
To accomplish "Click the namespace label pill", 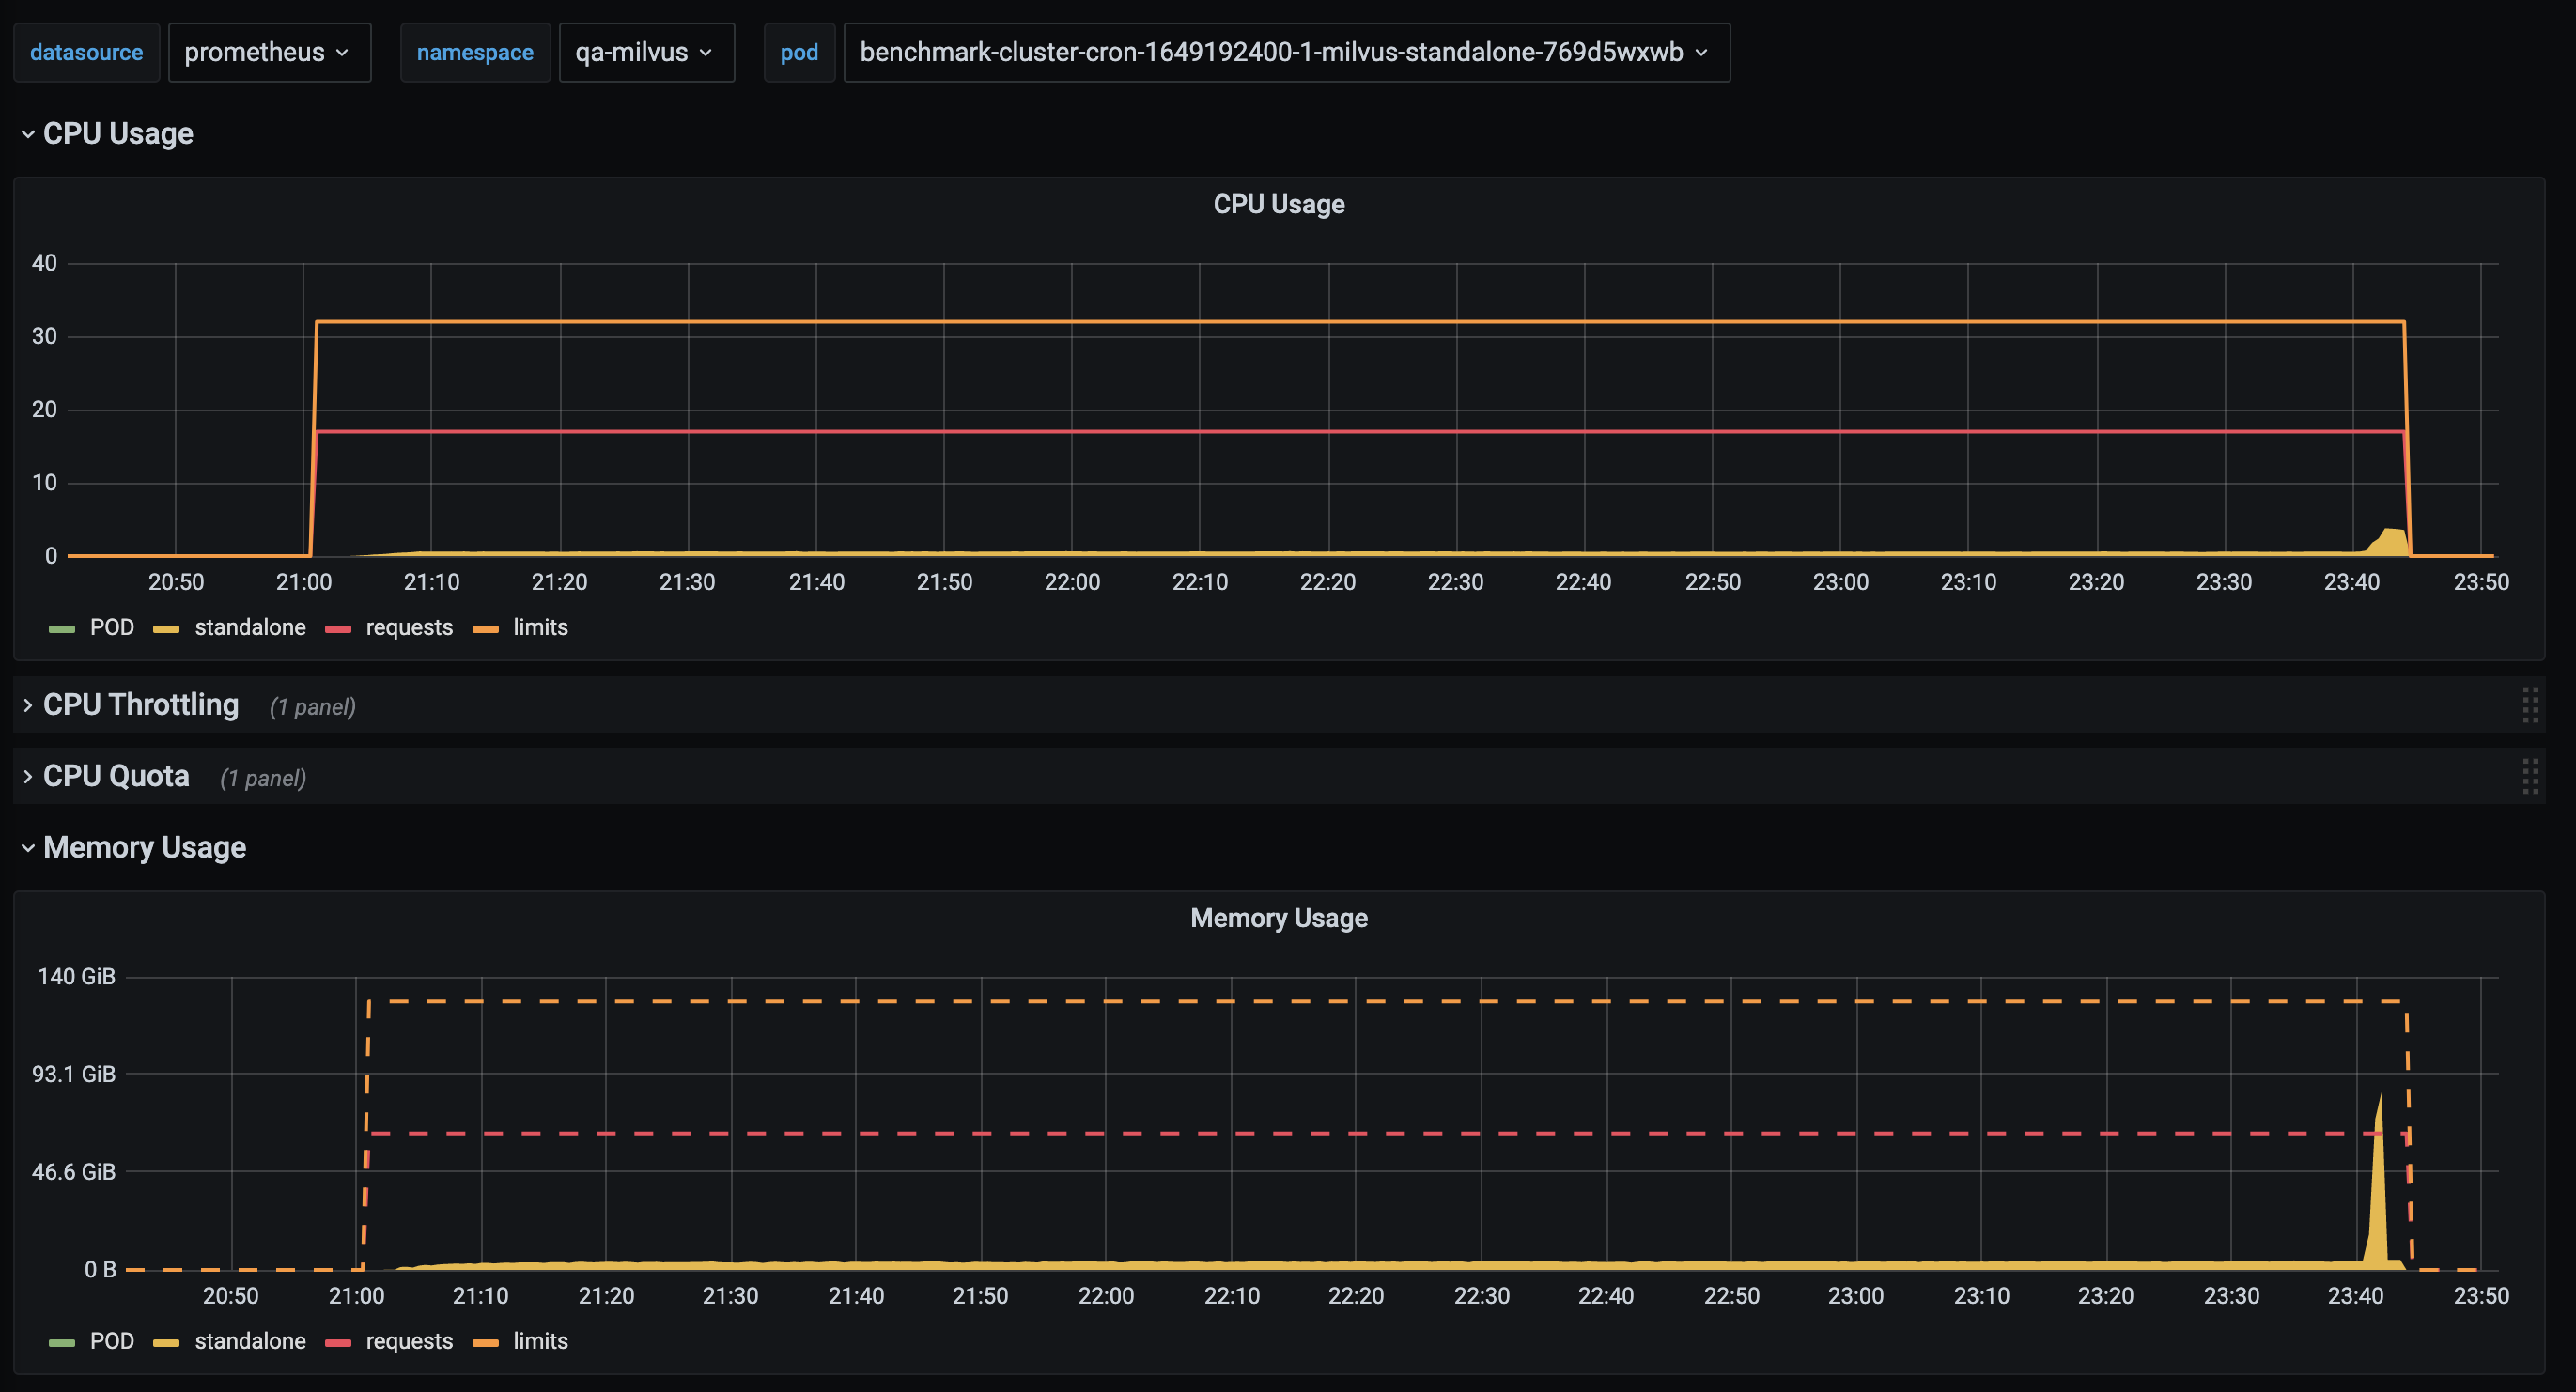I will click(x=475, y=52).
